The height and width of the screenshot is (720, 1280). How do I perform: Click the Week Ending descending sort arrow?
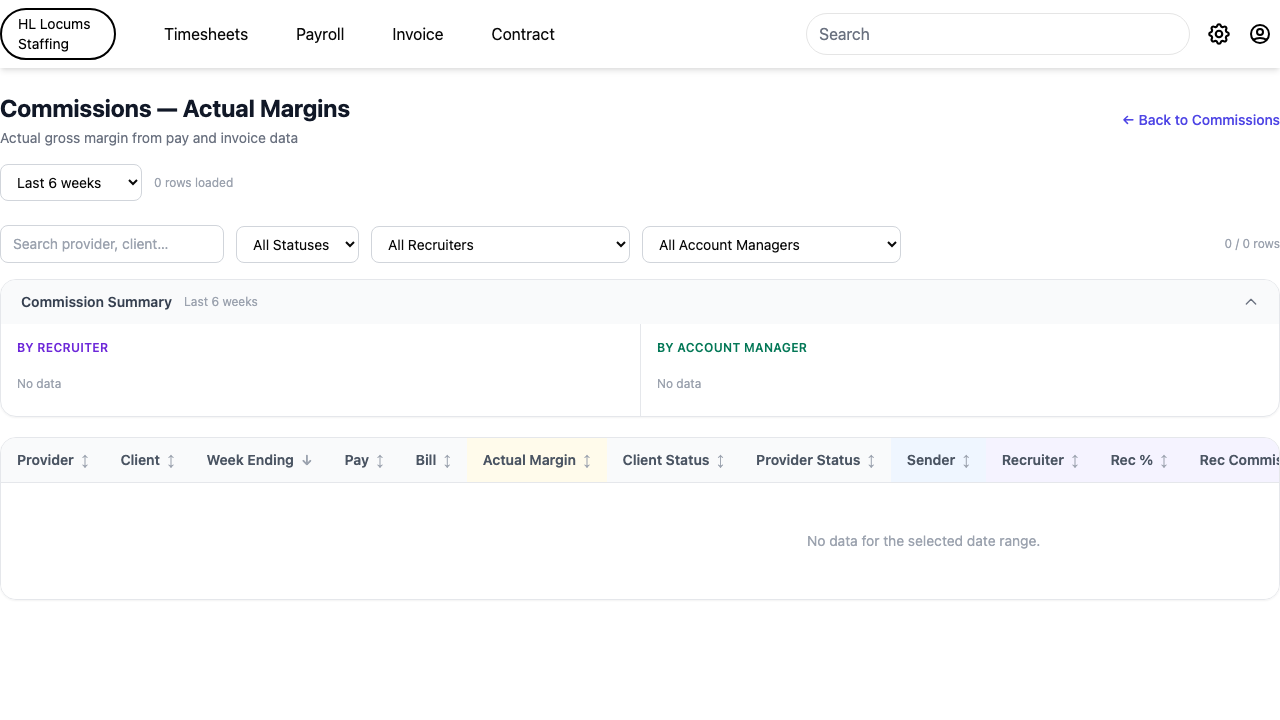[307, 461]
